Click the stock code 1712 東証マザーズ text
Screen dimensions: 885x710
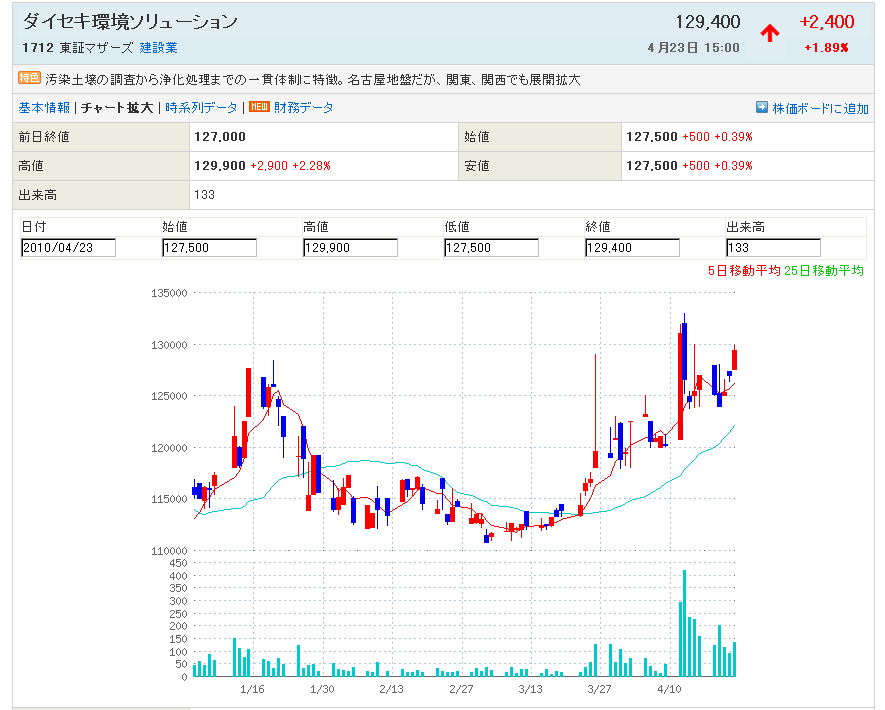coord(78,48)
